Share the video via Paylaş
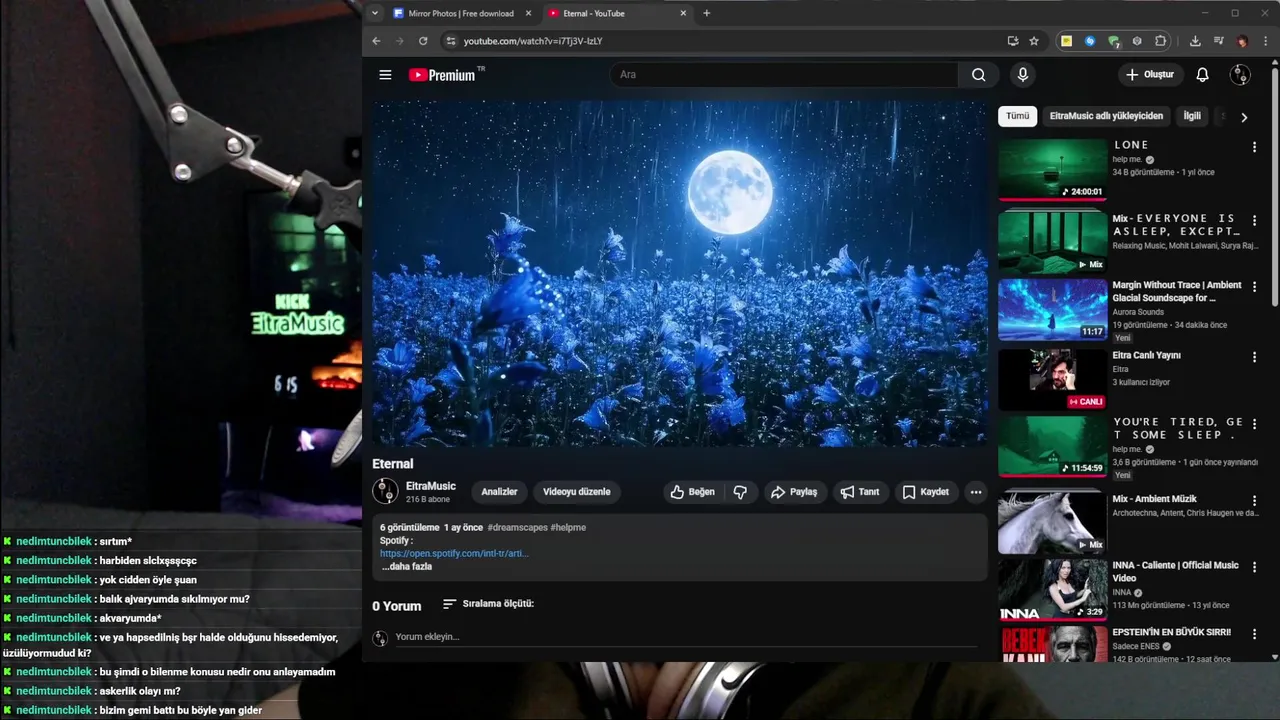The image size is (1280, 720). coord(794,492)
